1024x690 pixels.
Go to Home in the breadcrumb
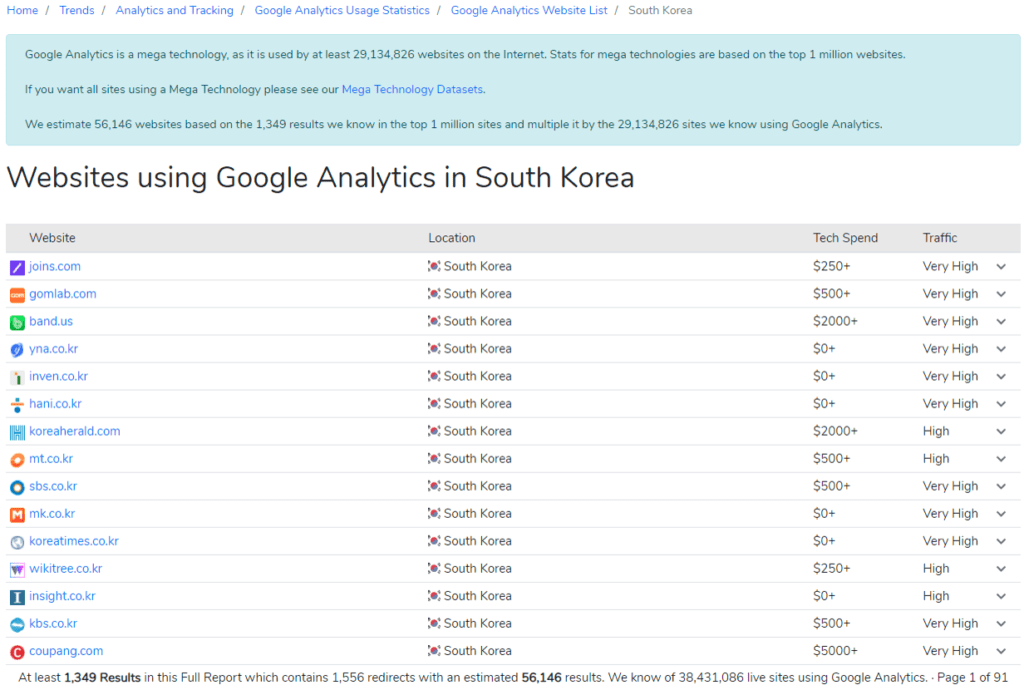pyautogui.click(x=22, y=10)
